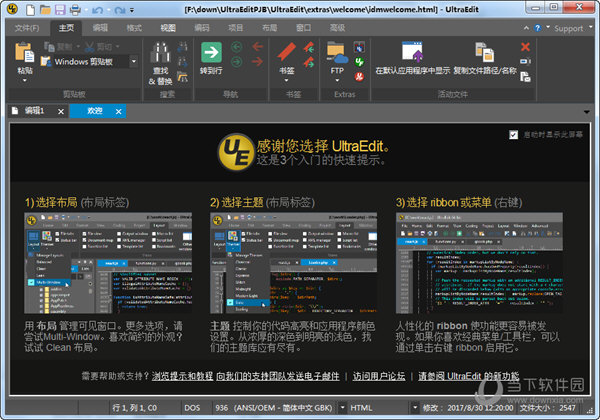600x420 pixels.
Task: Follow 请参阅 UltraEdit 的新功能 link
Action: 469,376
